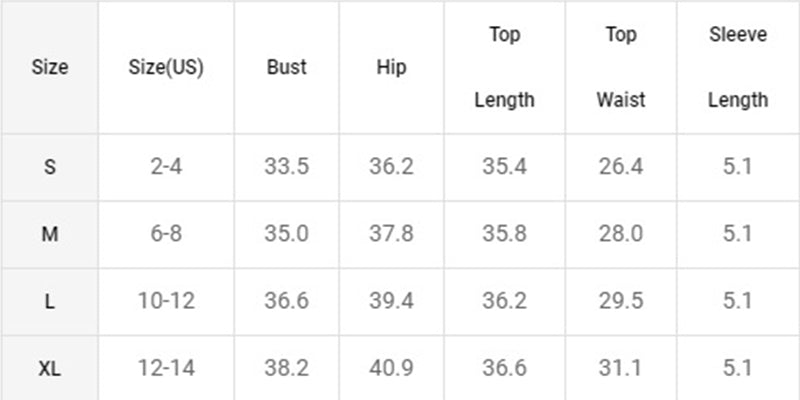This screenshot has width=800, height=400.
Task: Select the 28.0 top waist cell
Action: tap(621, 234)
